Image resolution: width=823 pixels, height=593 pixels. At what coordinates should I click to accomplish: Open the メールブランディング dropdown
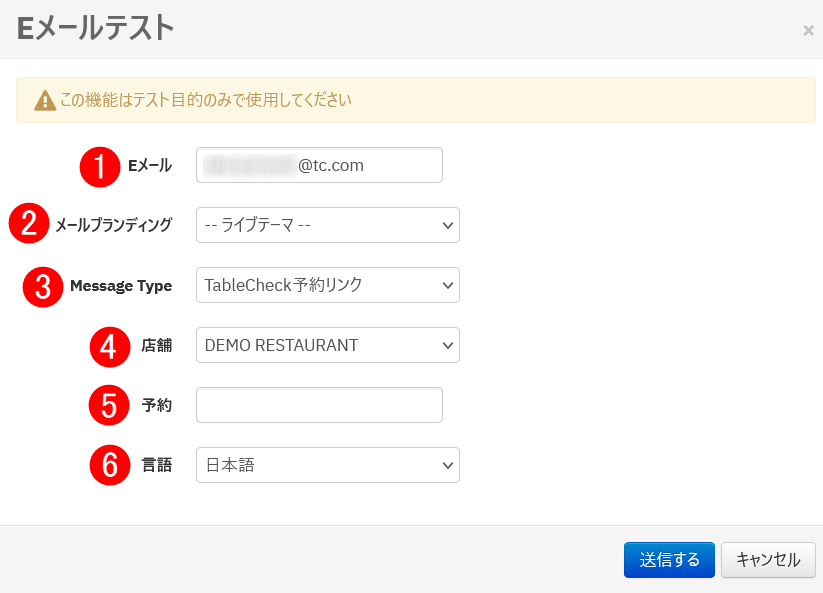327,225
